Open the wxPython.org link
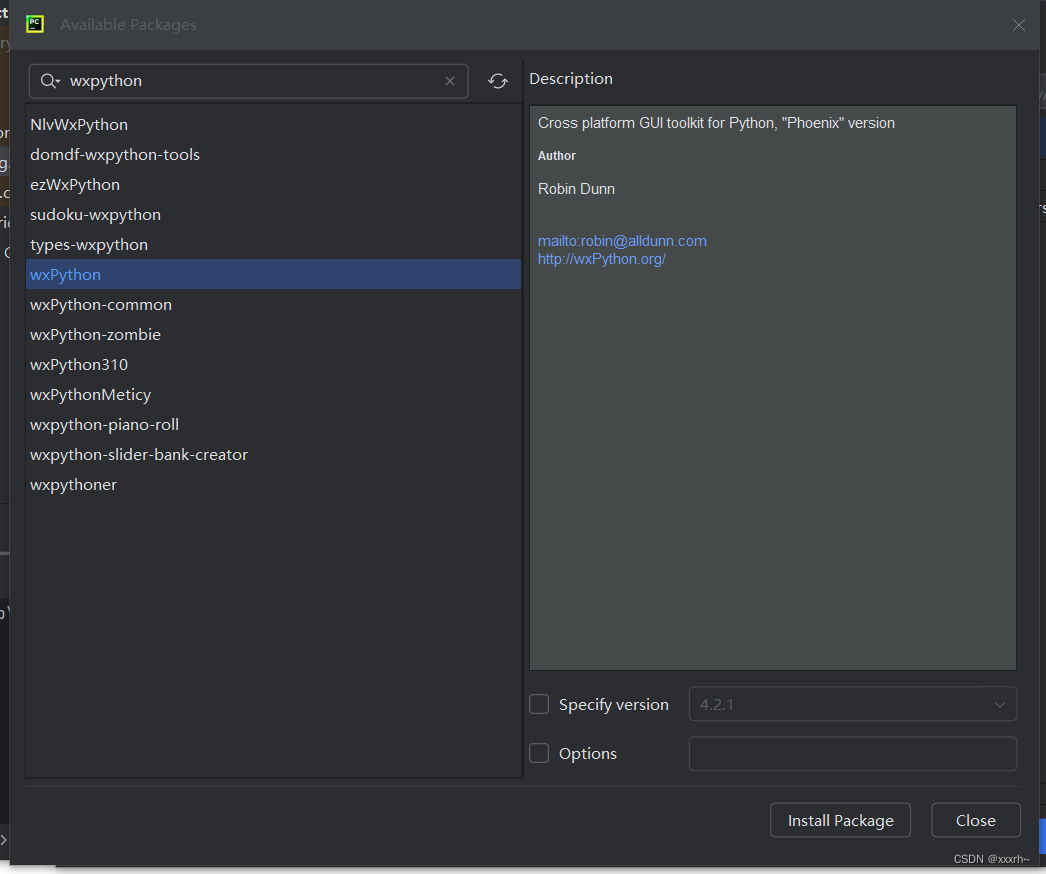 601,258
